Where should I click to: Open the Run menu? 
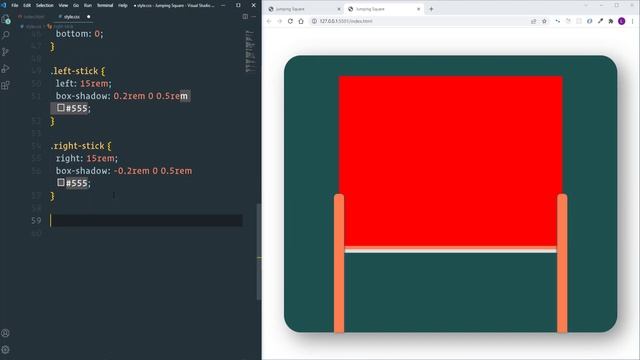click(88, 5)
